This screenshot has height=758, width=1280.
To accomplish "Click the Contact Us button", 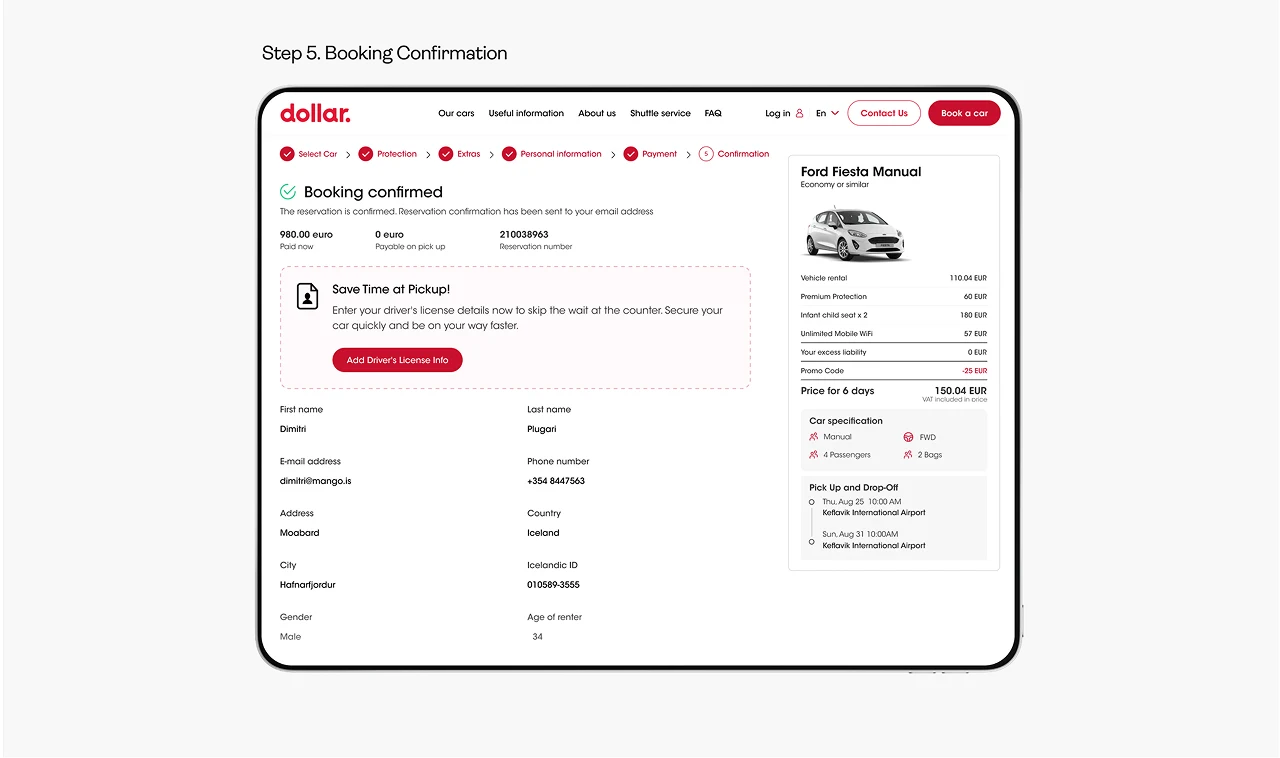I will click(x=884, y=113).
